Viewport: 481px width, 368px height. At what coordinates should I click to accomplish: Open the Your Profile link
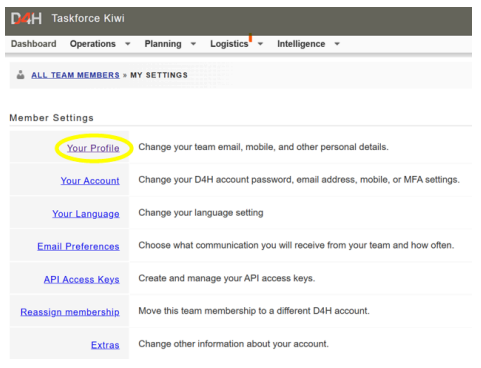click(x=93, y=148)
